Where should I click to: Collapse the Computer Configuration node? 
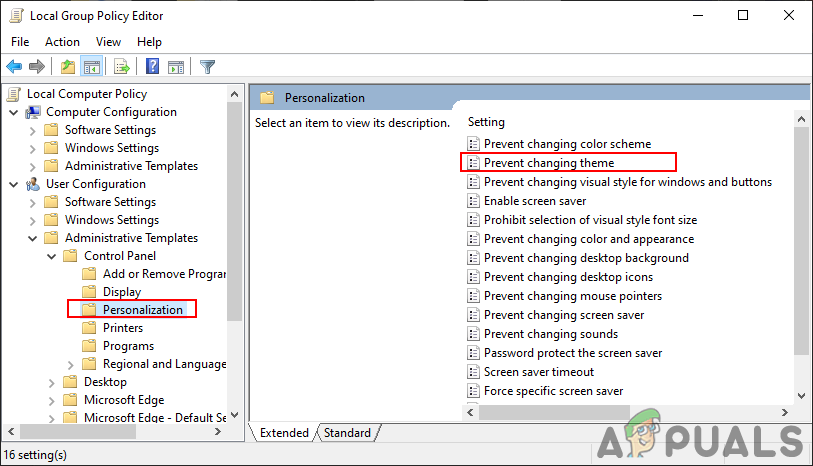pos(14,112)
